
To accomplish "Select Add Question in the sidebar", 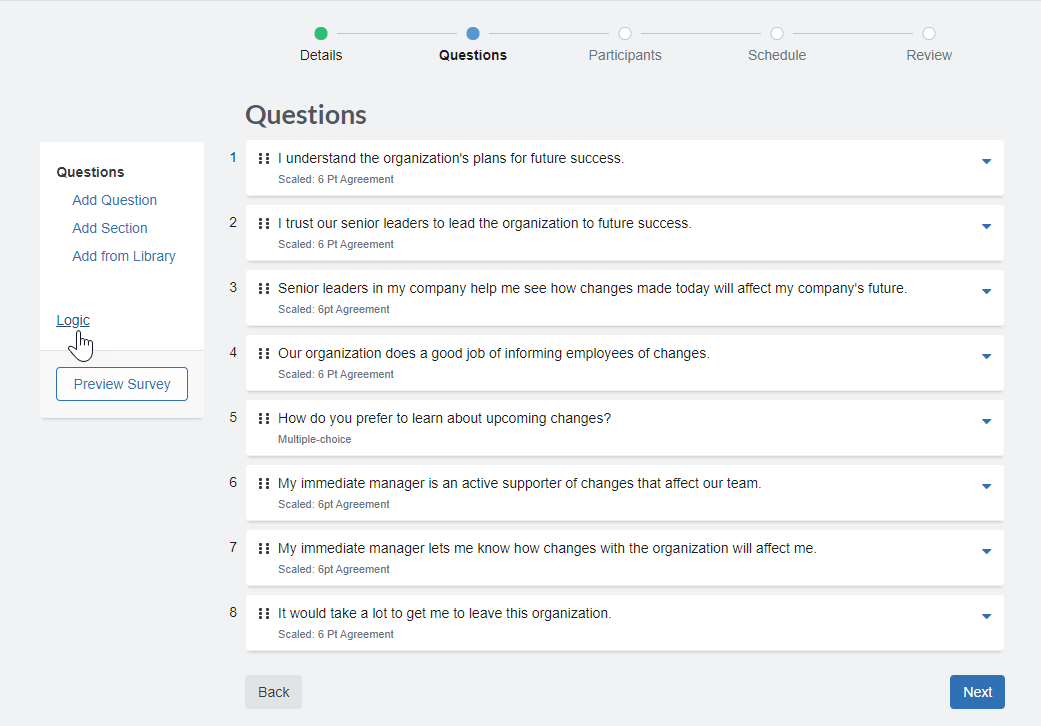I will coord(114,200).
